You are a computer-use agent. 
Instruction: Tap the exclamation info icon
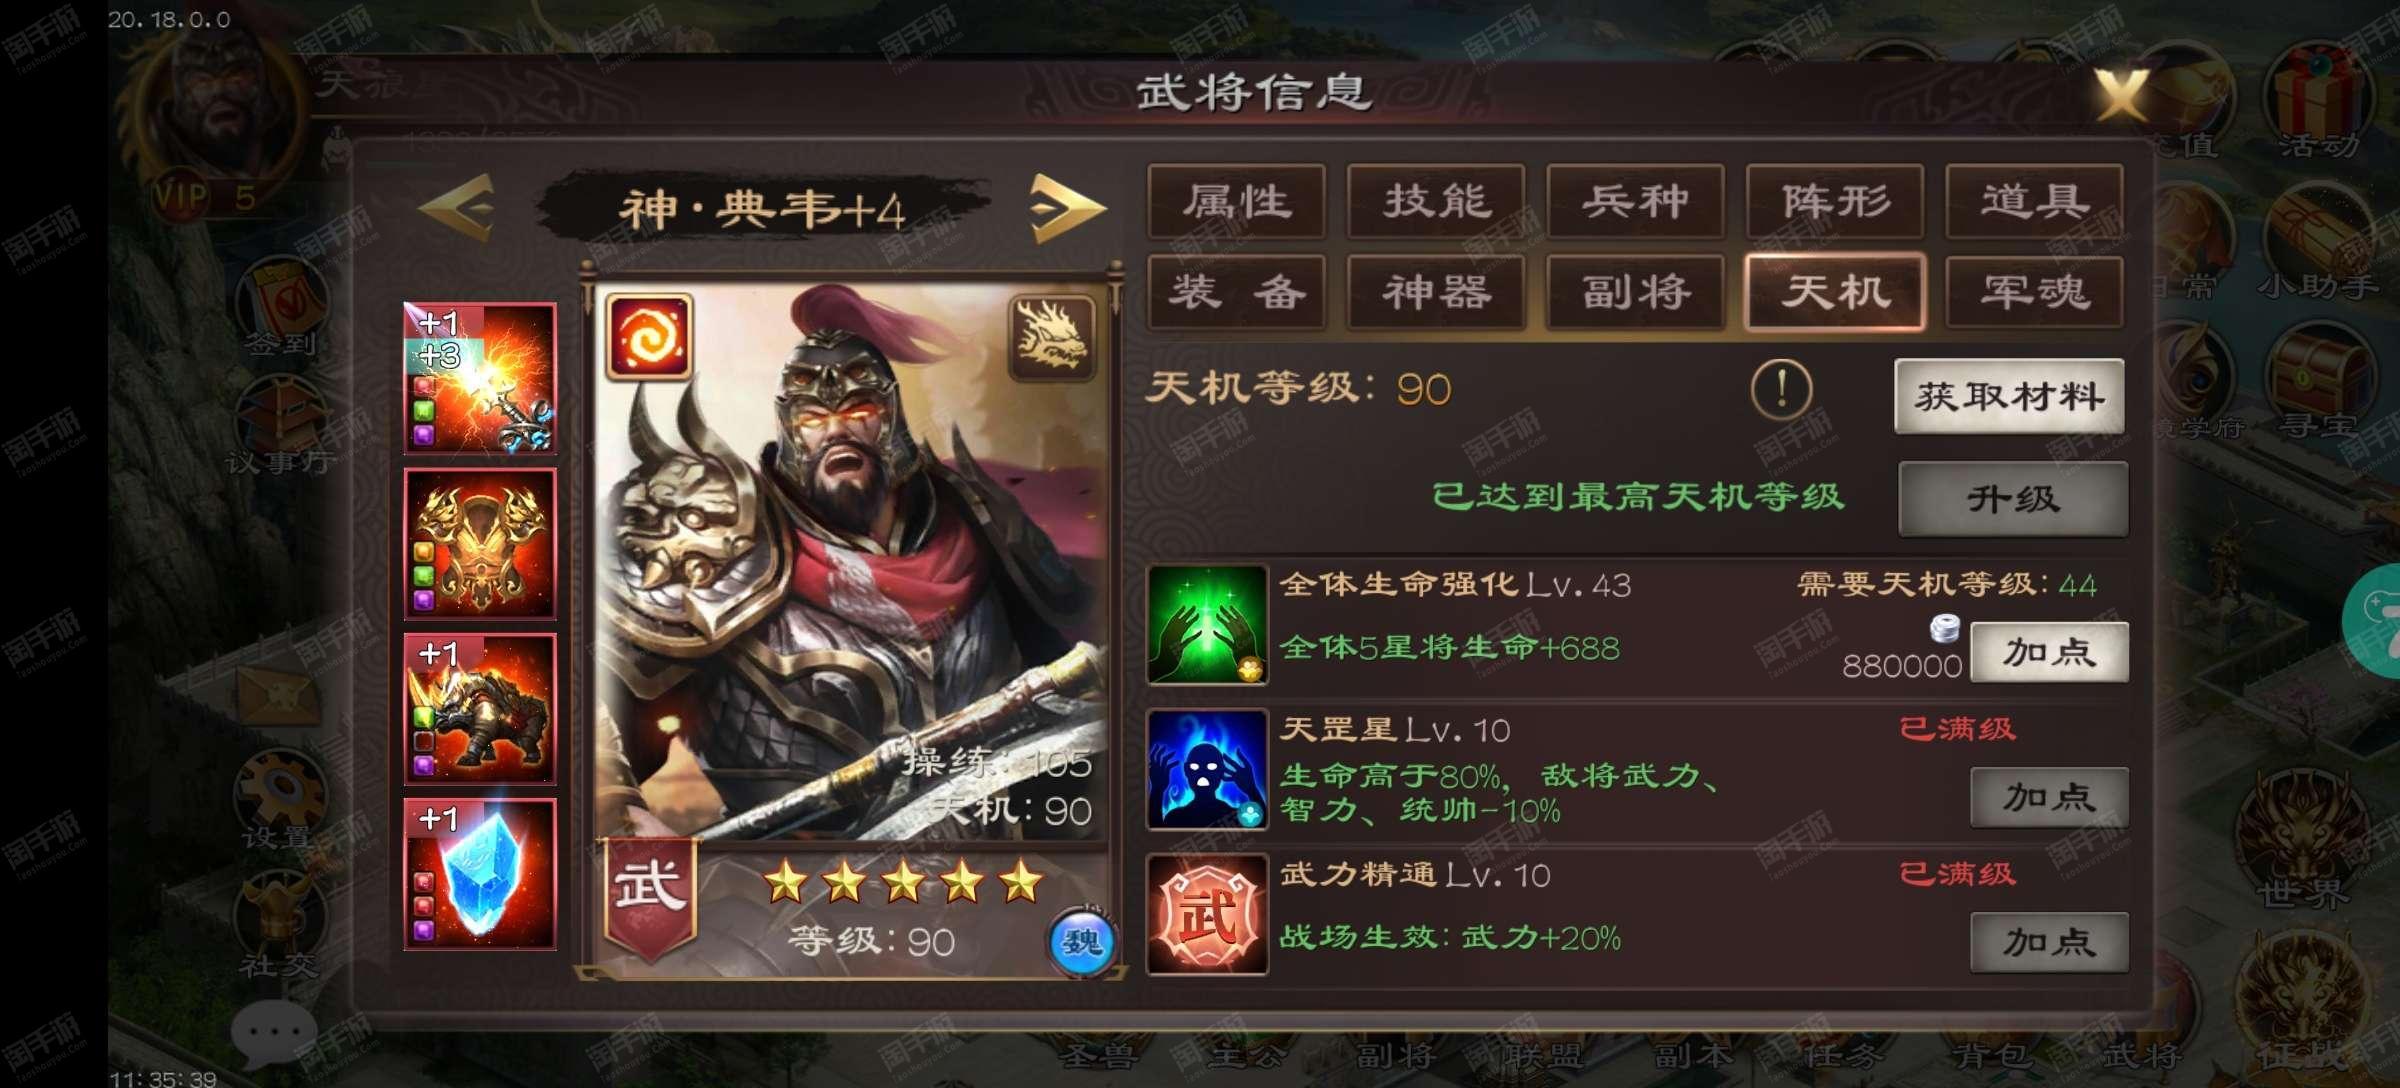(x=1781, y=389)
